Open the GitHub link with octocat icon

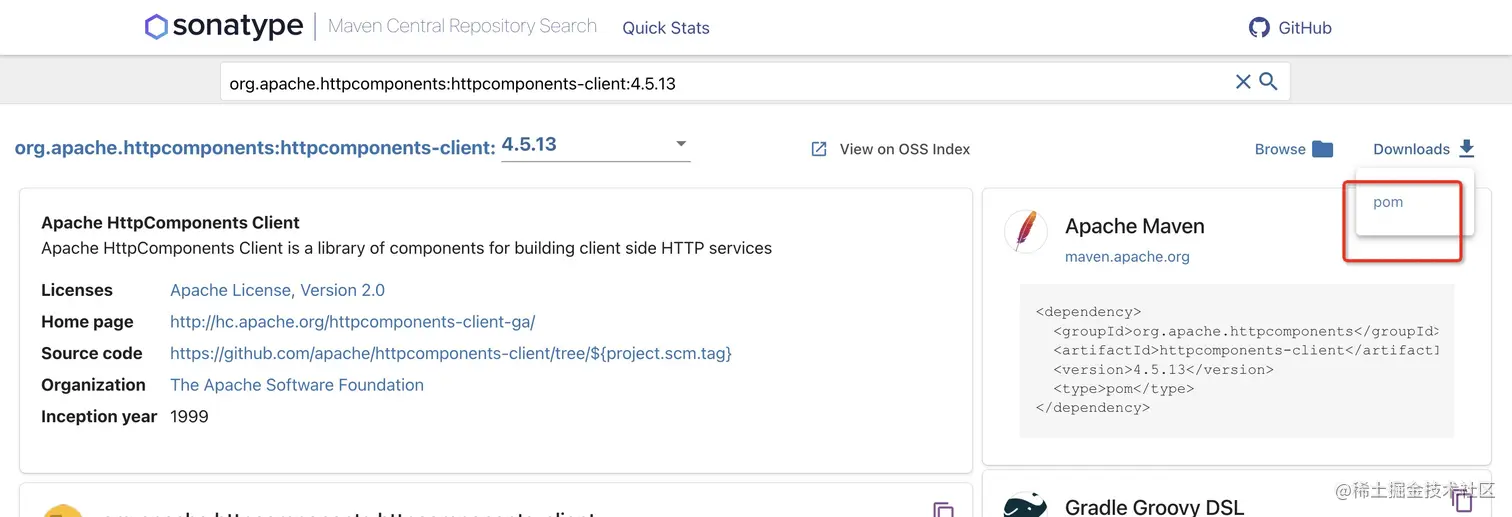(x=1290, y=28)
